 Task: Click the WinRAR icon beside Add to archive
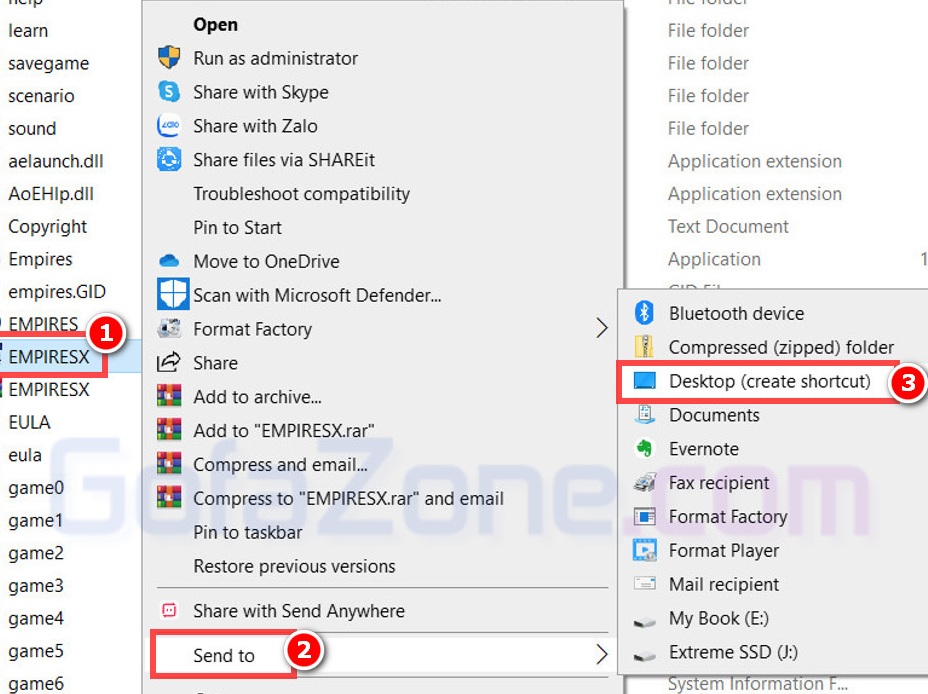tap(169, 397)
